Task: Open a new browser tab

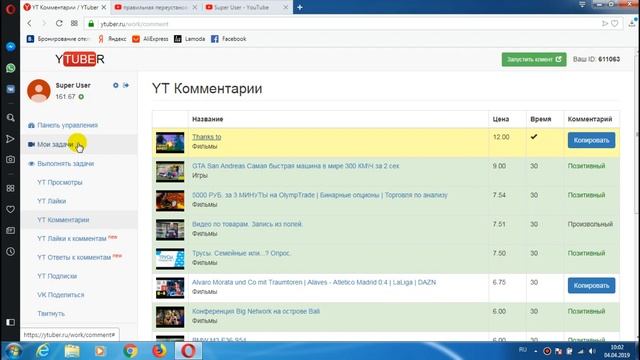Action: click(300, 7)
